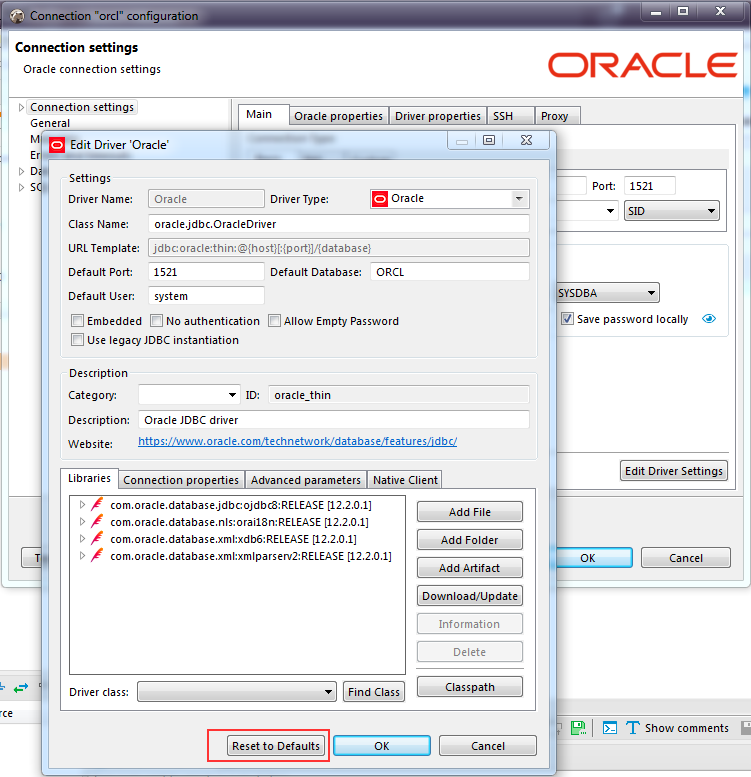The height and width of the screenshot is (777, 751).
Task: Expand the xmlparserv2 library node
Action: coord(82,555)
